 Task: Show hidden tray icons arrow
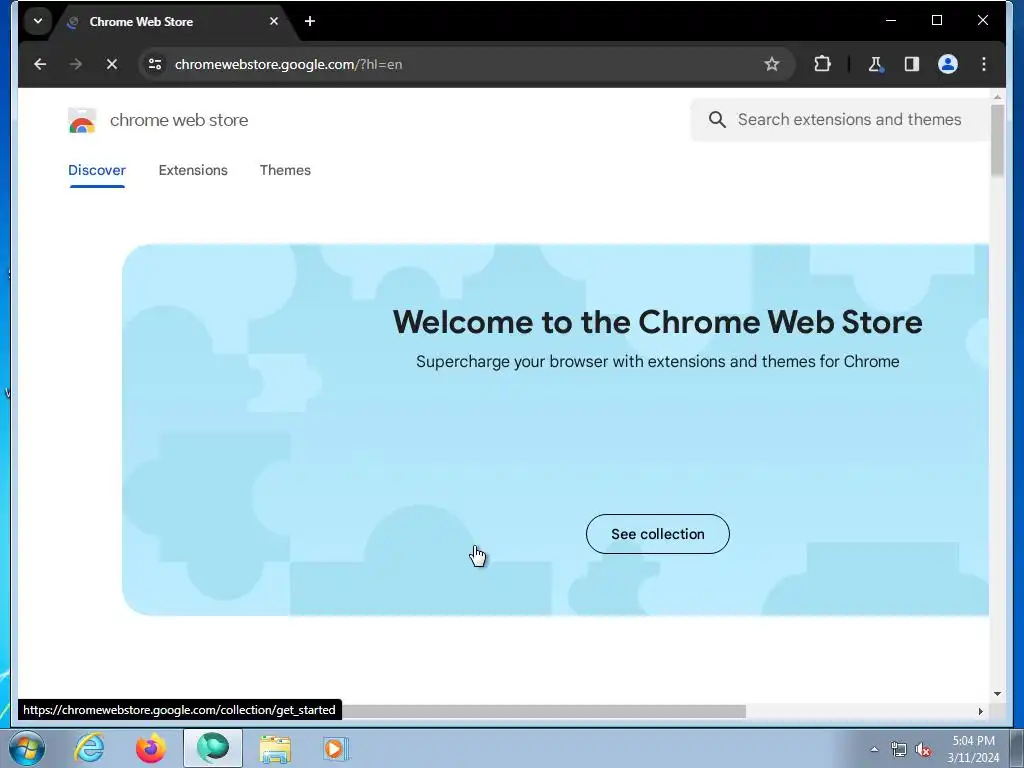coord(874,749)
